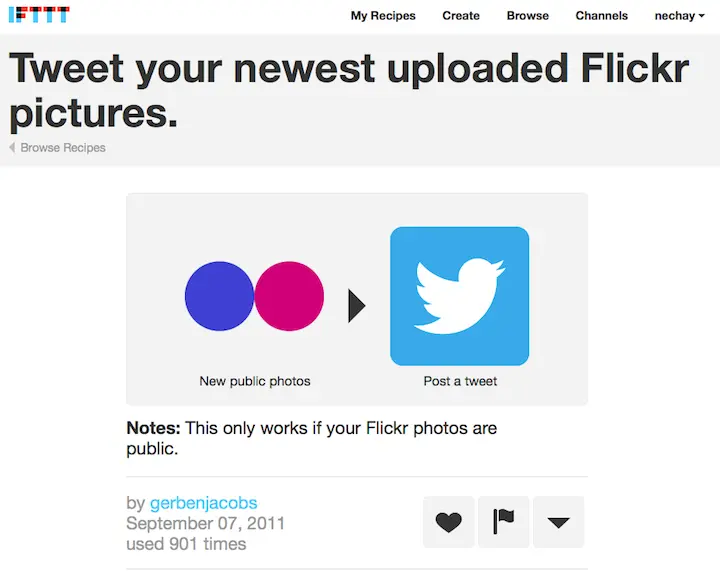Expand more options with down arrow button

[x=558, y=522]
